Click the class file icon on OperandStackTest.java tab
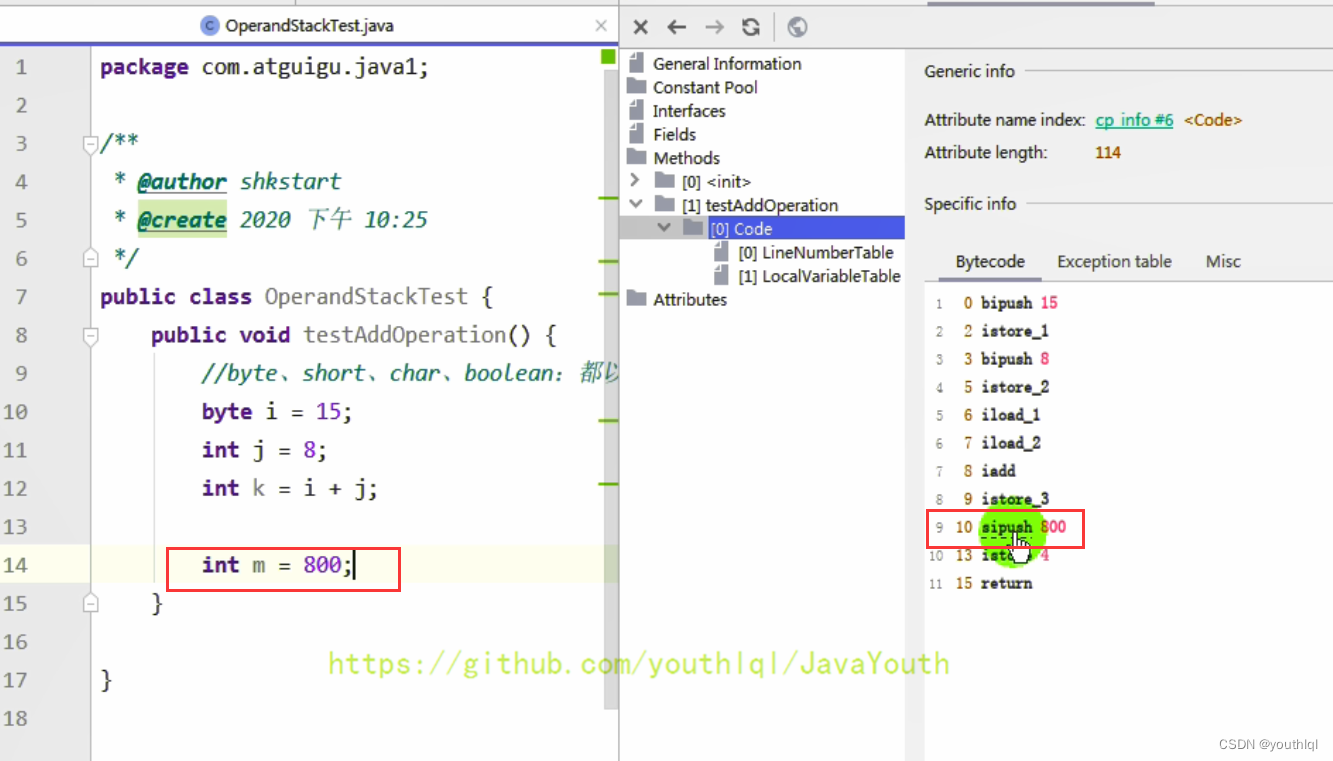1333x761 pixels. coord(209,26)
